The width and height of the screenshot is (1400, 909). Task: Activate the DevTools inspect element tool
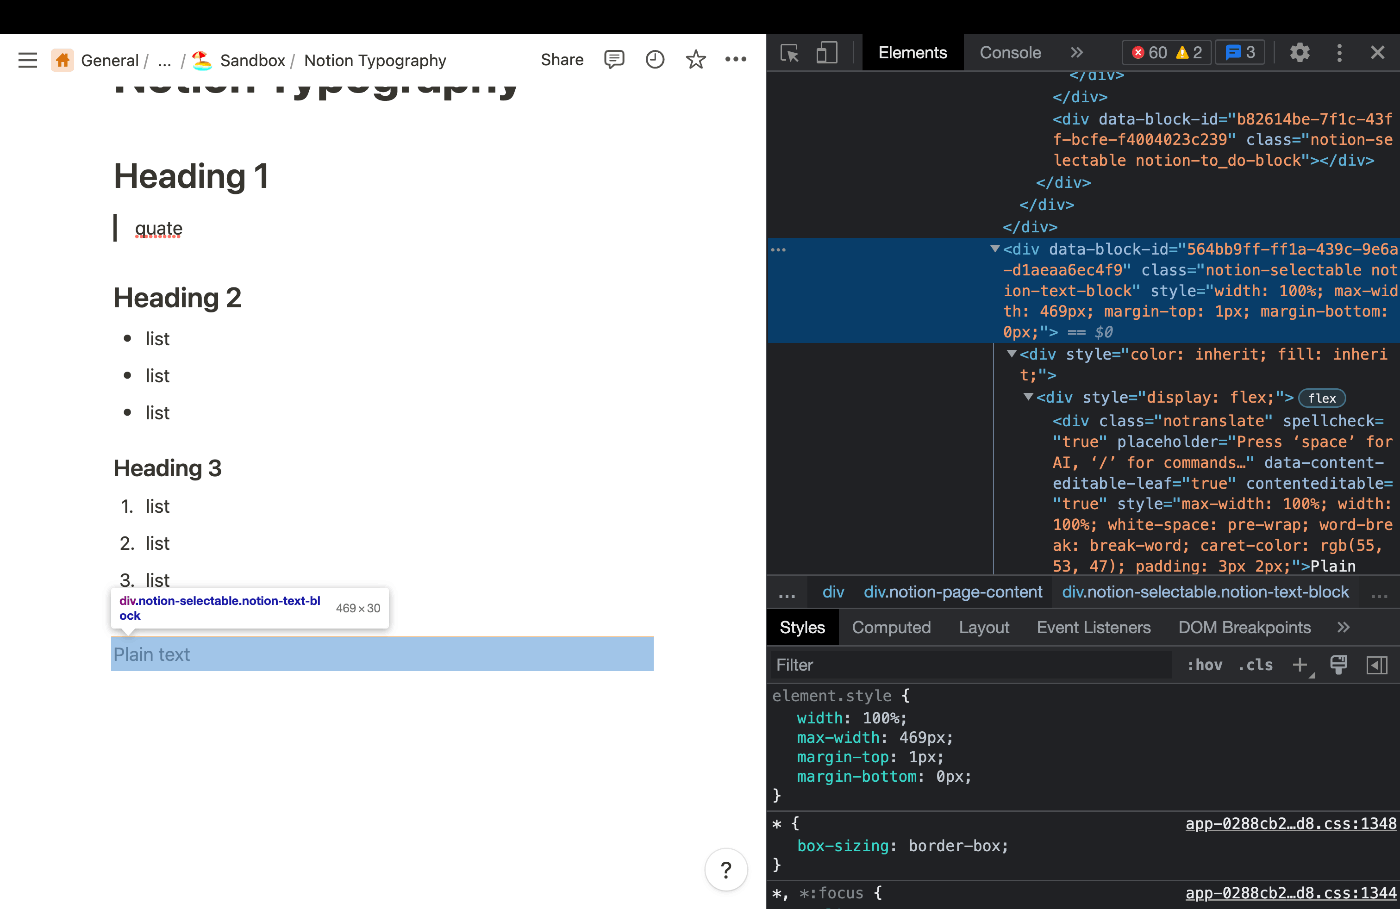click(790, 53)
